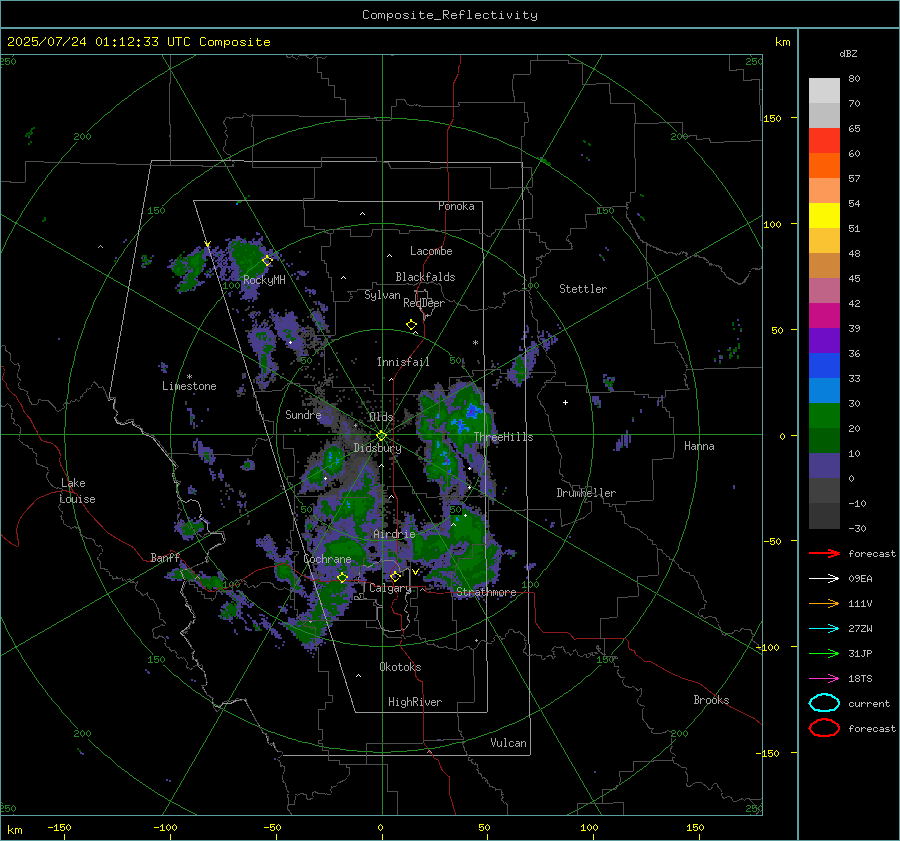
Task: Click the yellow 51-54 dBZ swatch
Action: [824, 215]
